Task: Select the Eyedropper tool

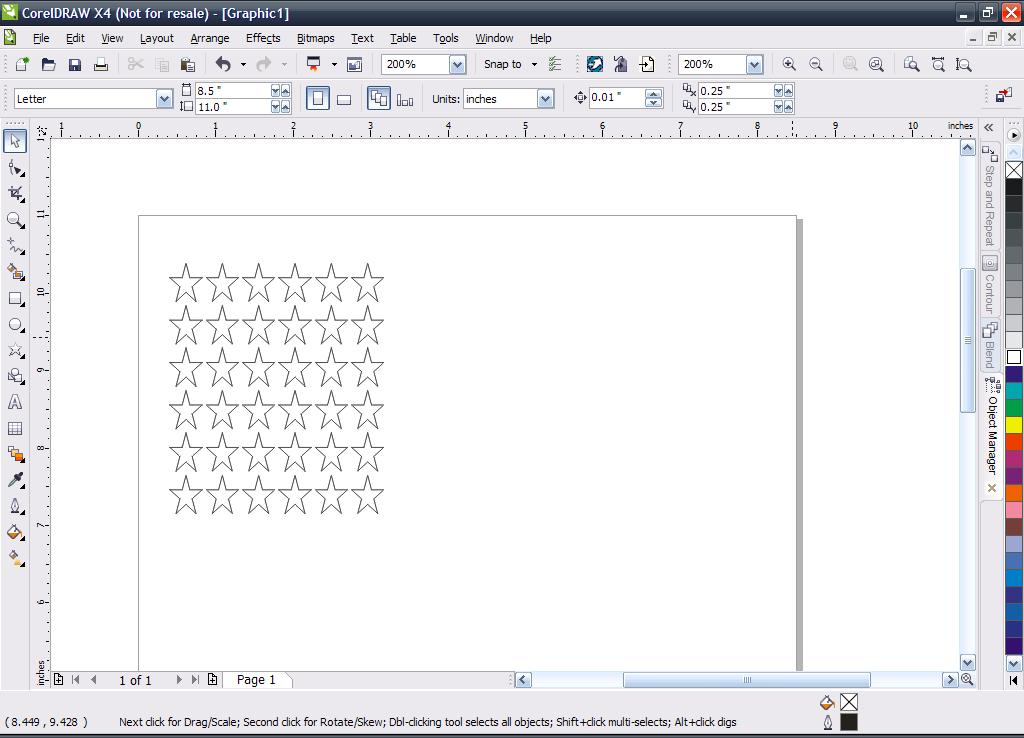Action: pyautogui.click(x=15, y=480)
